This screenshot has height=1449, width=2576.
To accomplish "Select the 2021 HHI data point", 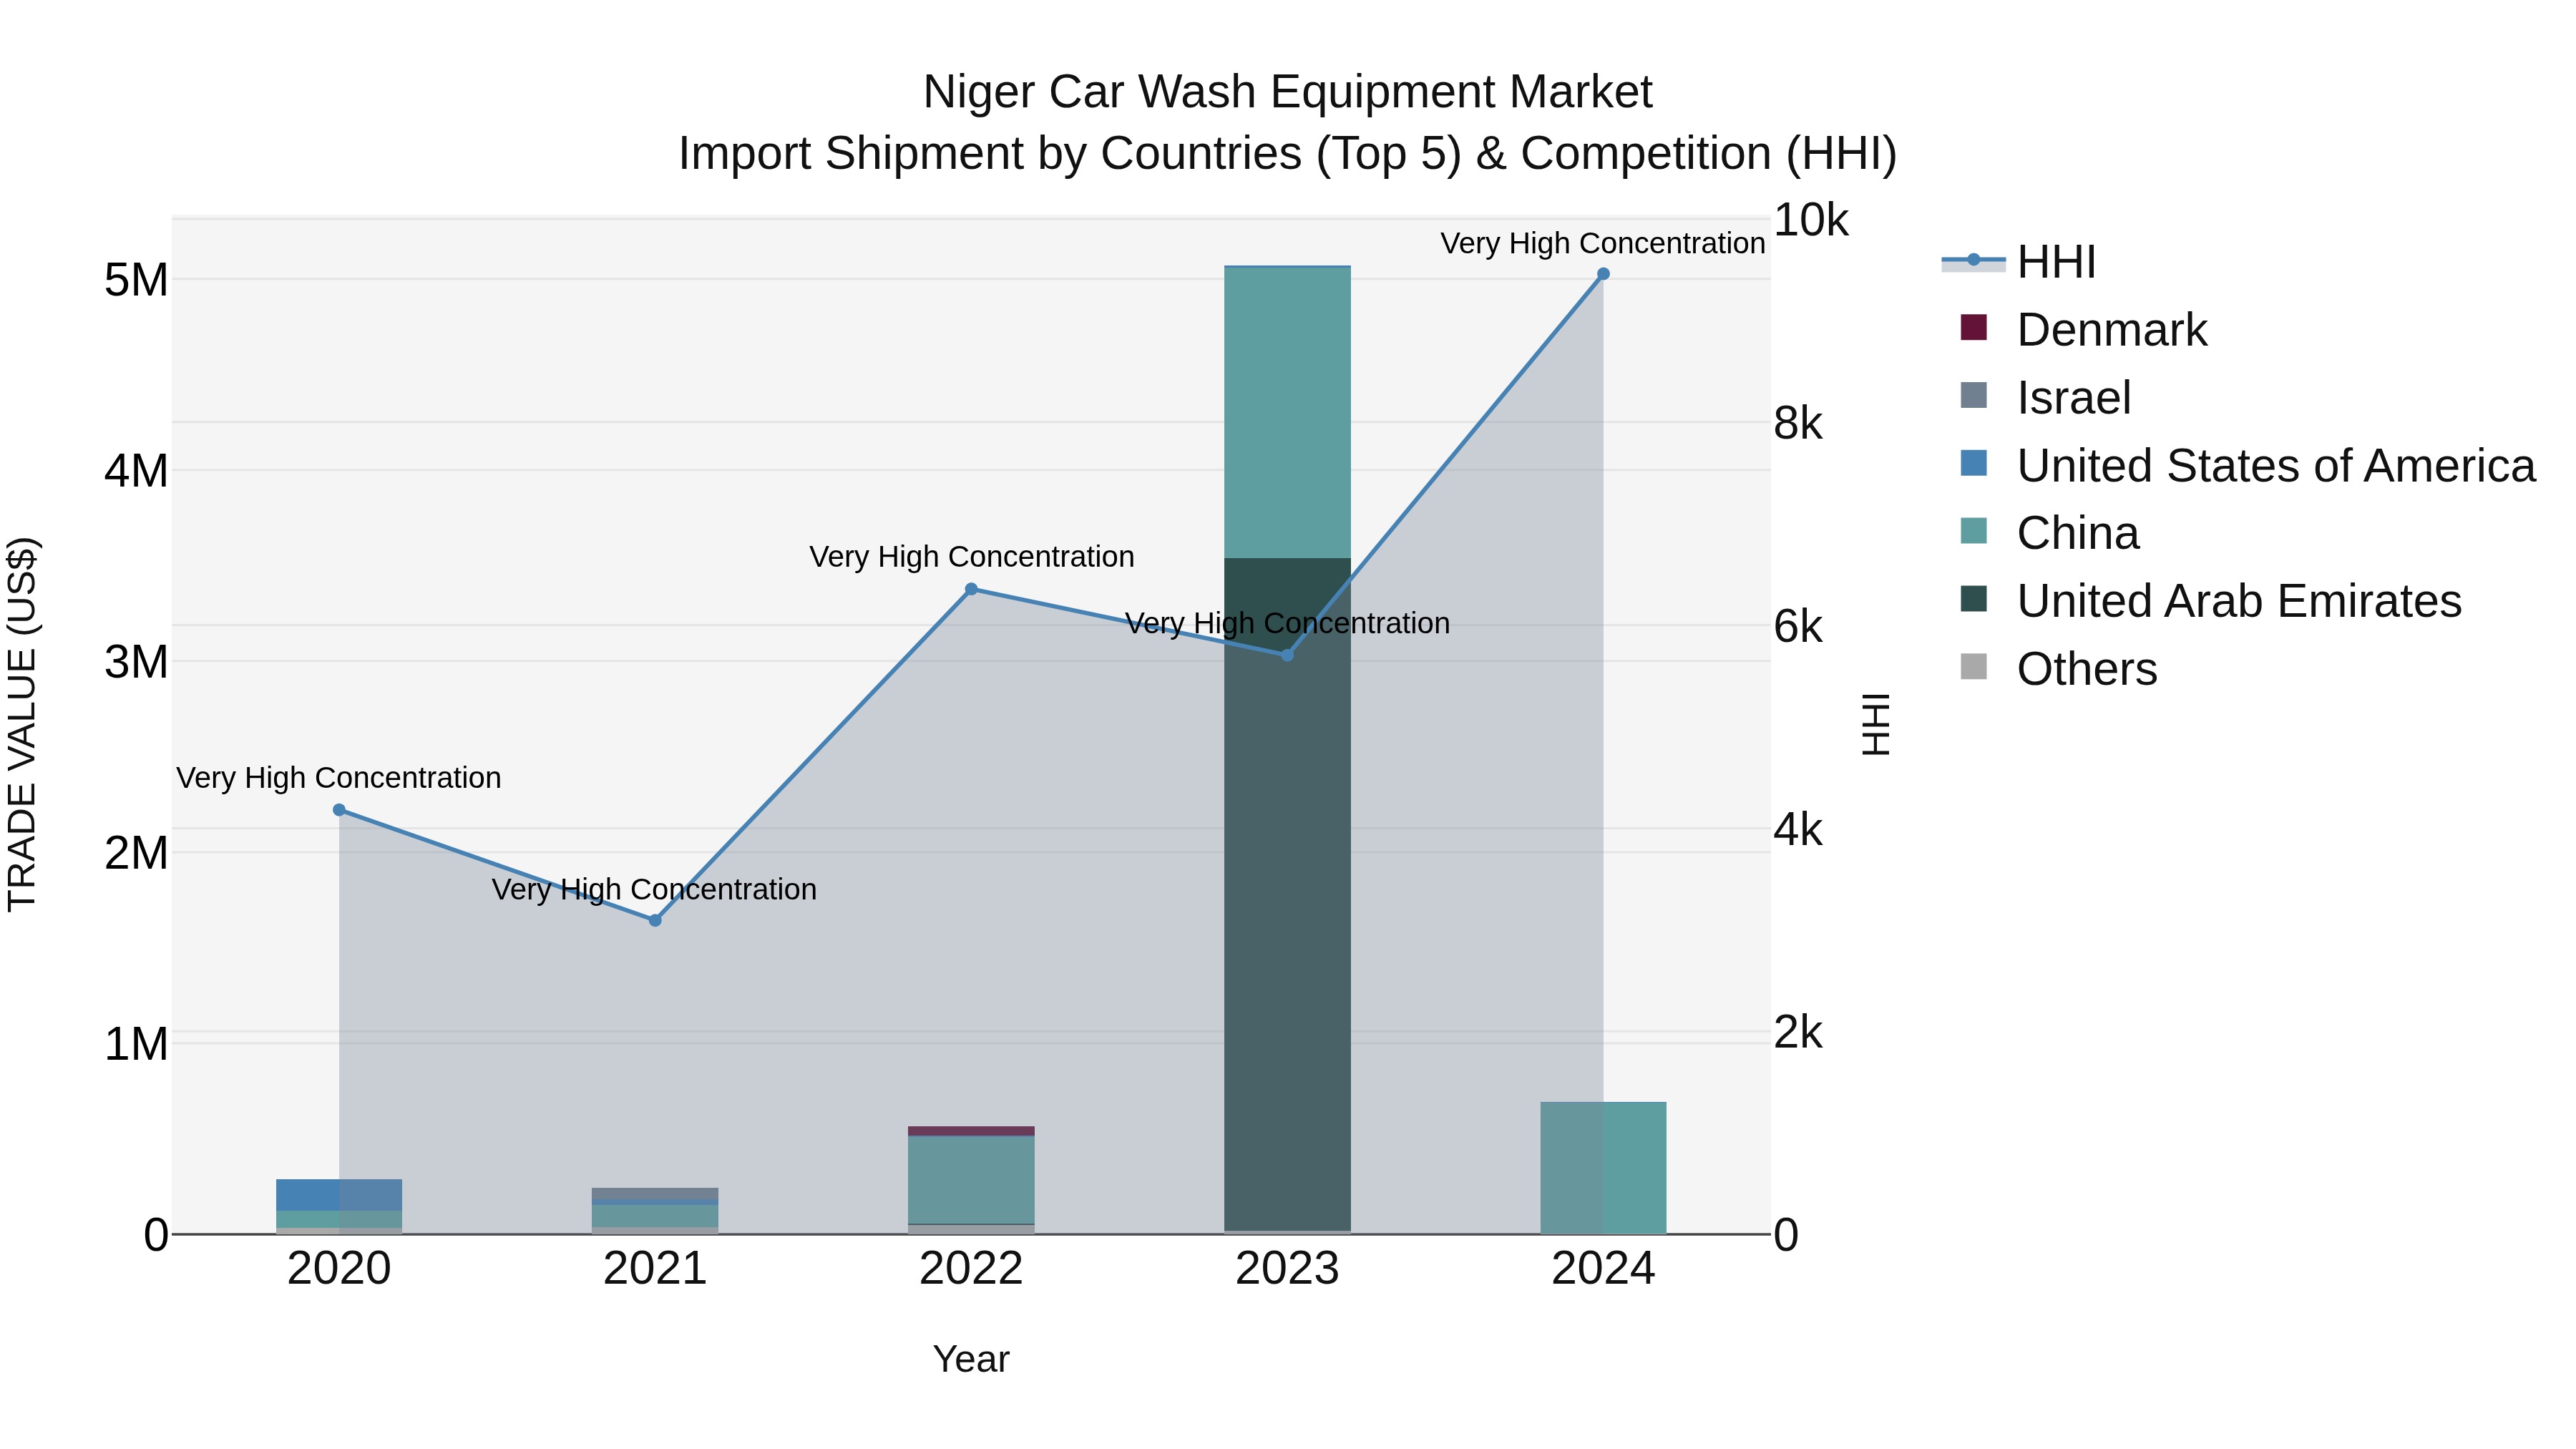I will [655, 921].
